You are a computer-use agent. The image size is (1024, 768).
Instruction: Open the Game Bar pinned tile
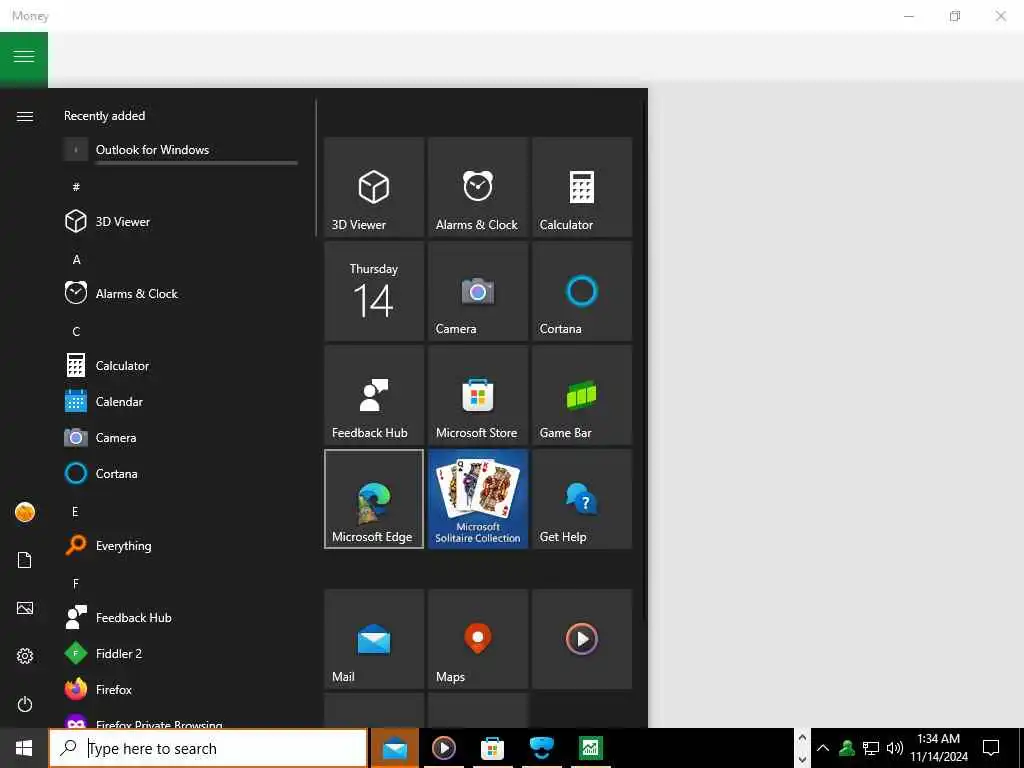point(582,395)
